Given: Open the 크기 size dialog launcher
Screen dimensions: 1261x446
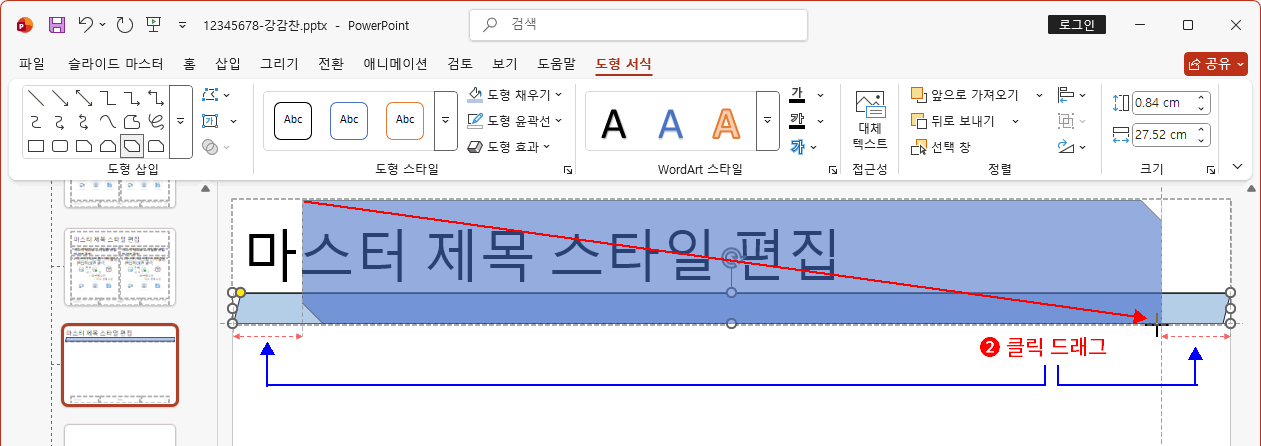Looking at the screenshot, I should pos(1210,171).
